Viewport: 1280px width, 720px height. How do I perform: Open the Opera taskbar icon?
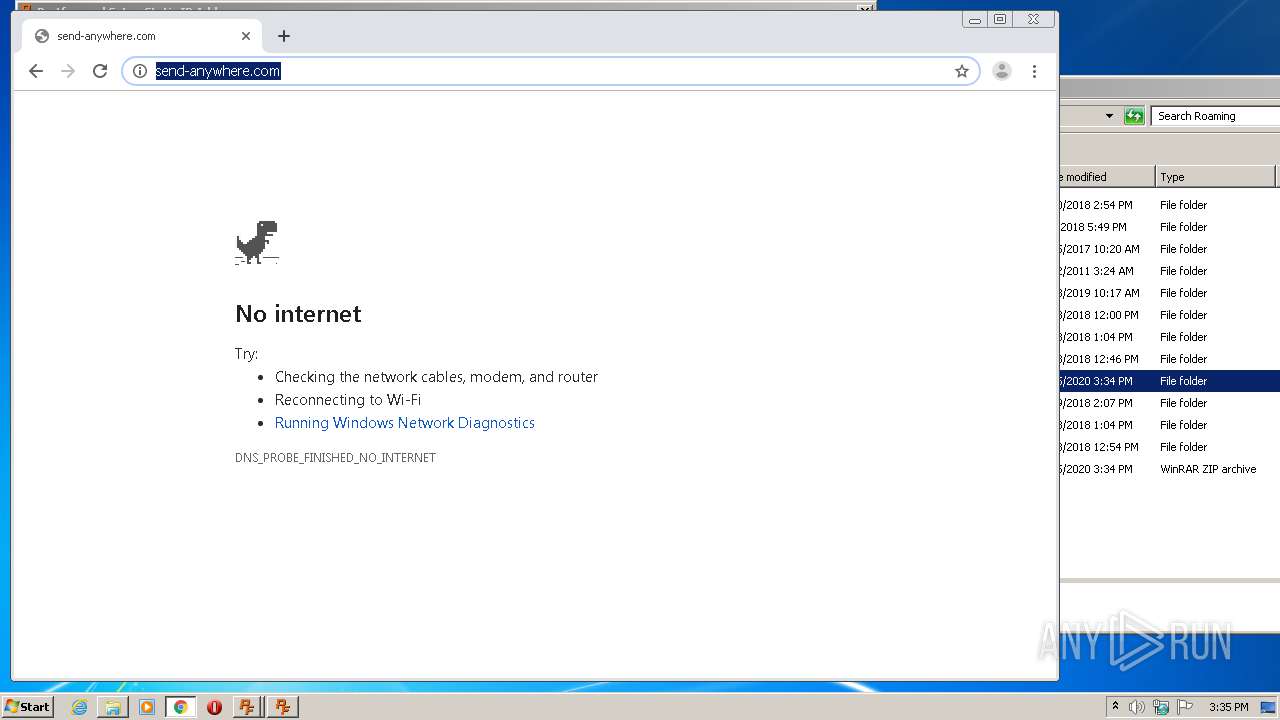[214, 707]
